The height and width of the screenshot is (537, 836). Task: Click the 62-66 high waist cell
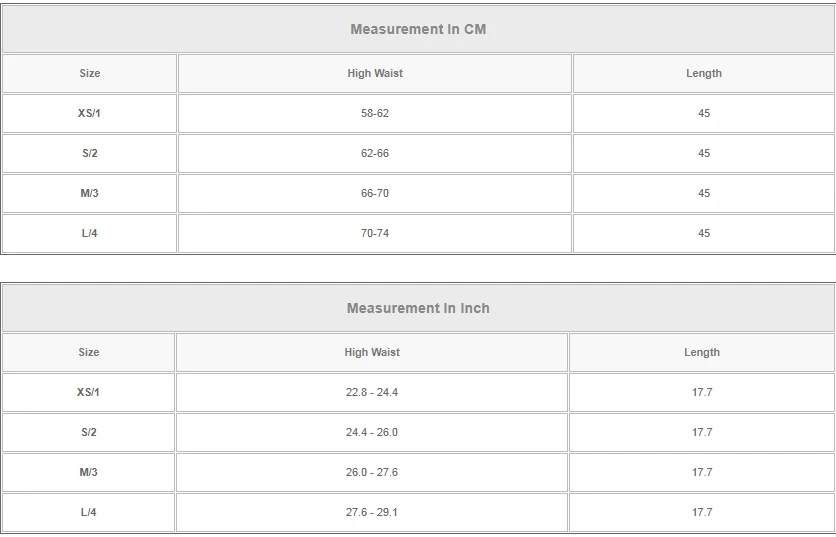point(375,153)
